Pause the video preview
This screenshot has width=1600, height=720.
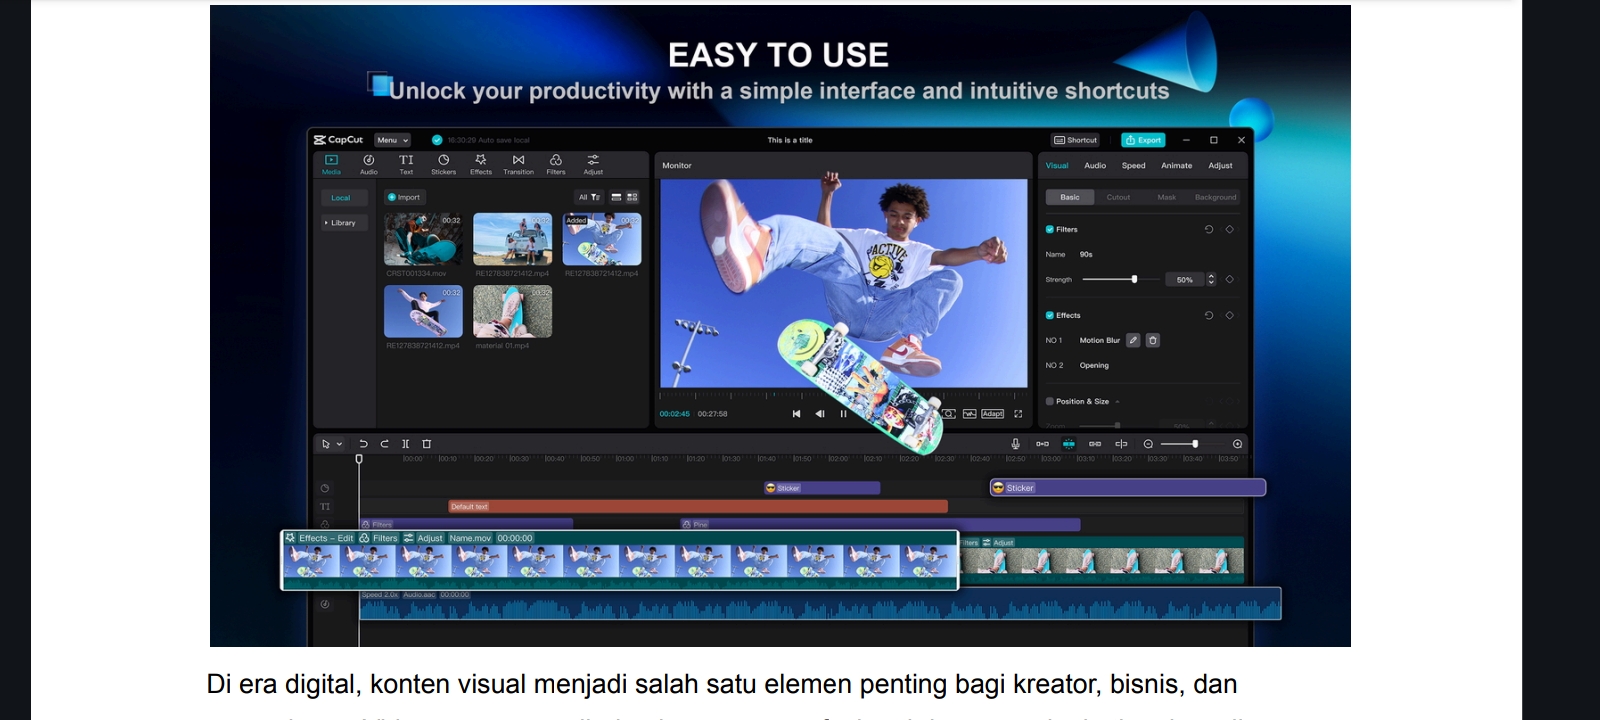pyautogui.click(x=843, y=414)
